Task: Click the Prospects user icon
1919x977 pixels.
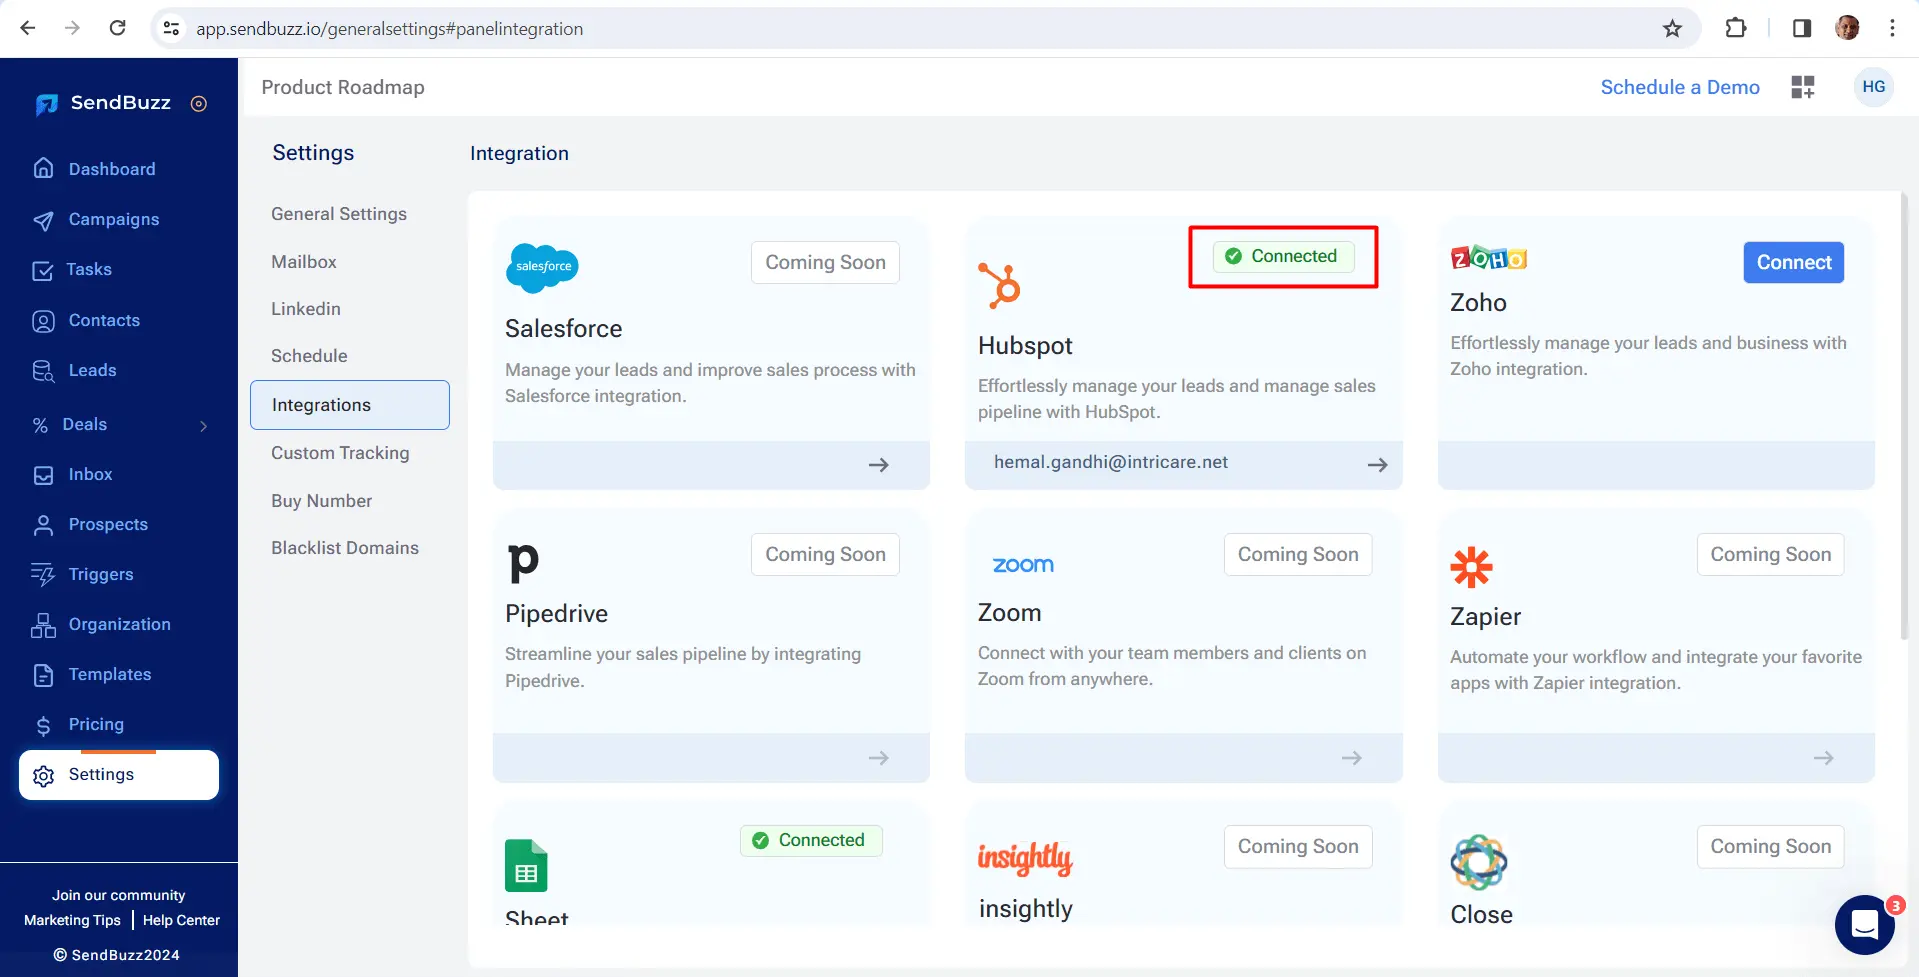Action: point(43,525)
